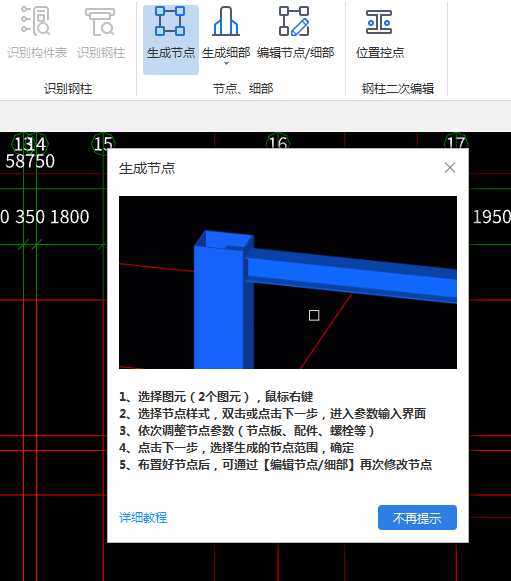Open the 编辑节点/细部 tool
The image size is (511, 581).
pos(295,33)
